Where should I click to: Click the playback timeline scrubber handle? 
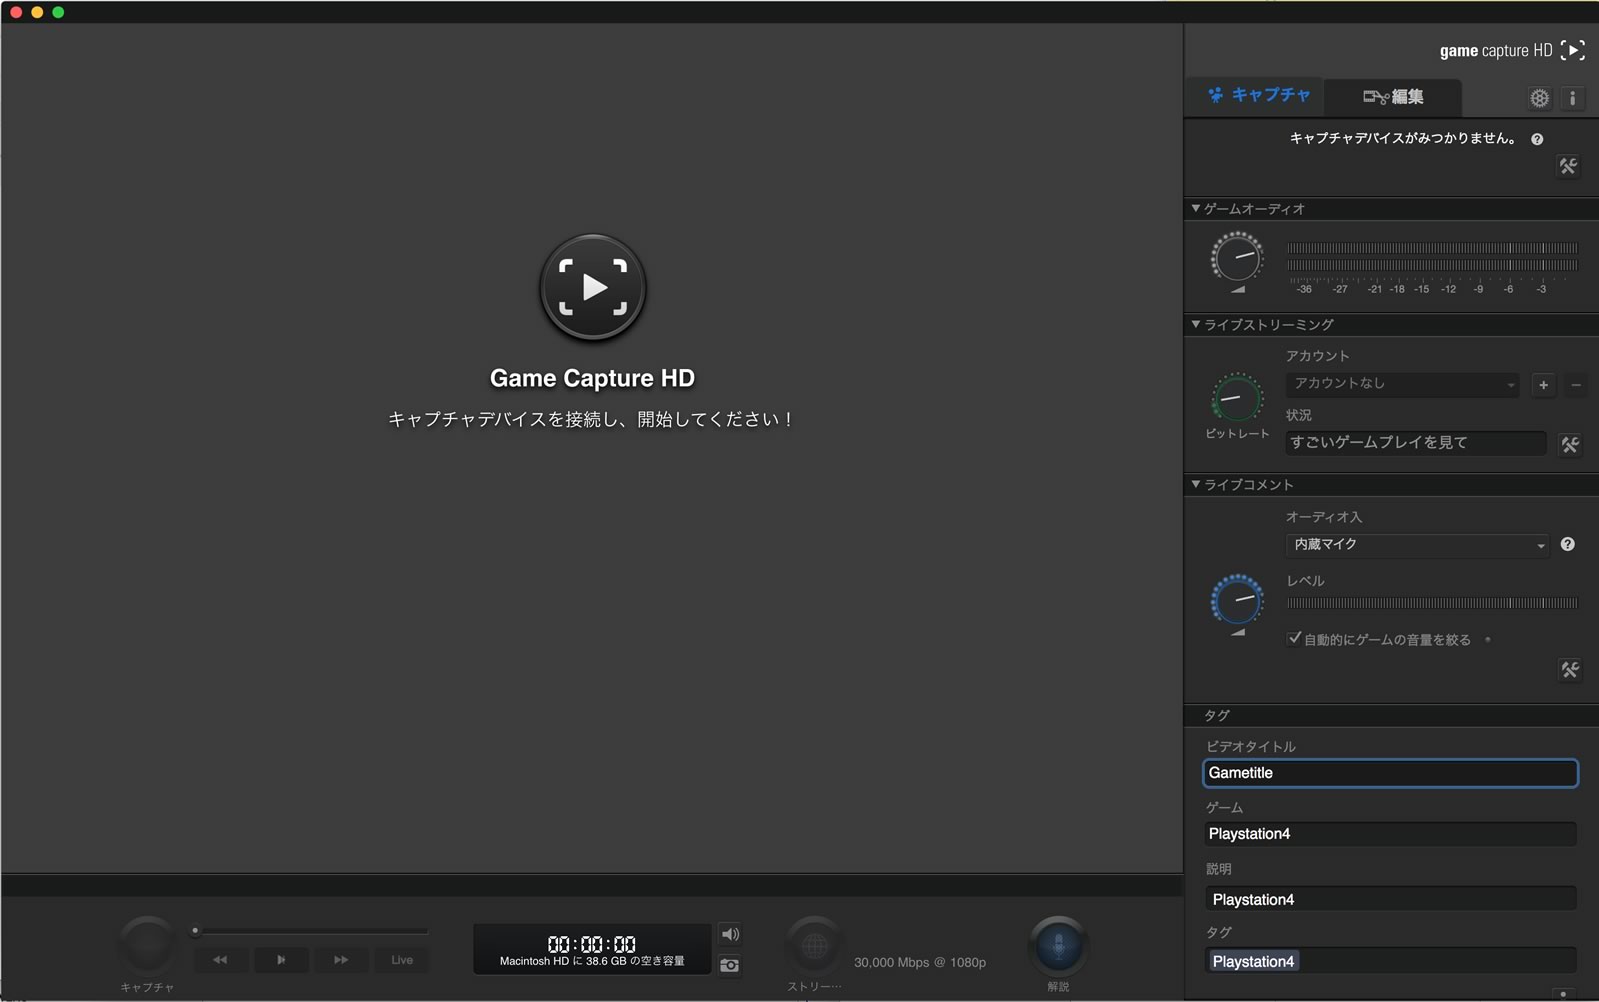click(x=195, y=931)
